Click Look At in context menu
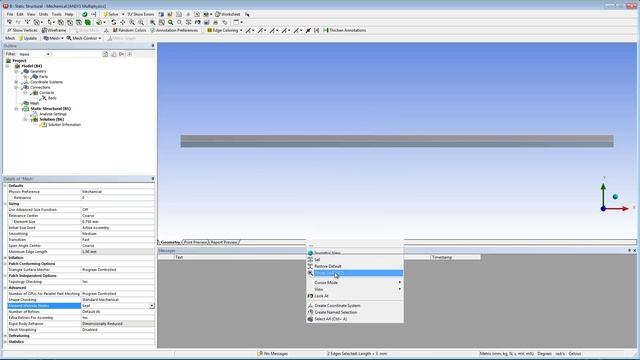640x360 pixels. pyautogui.click(x=355, y=296)
